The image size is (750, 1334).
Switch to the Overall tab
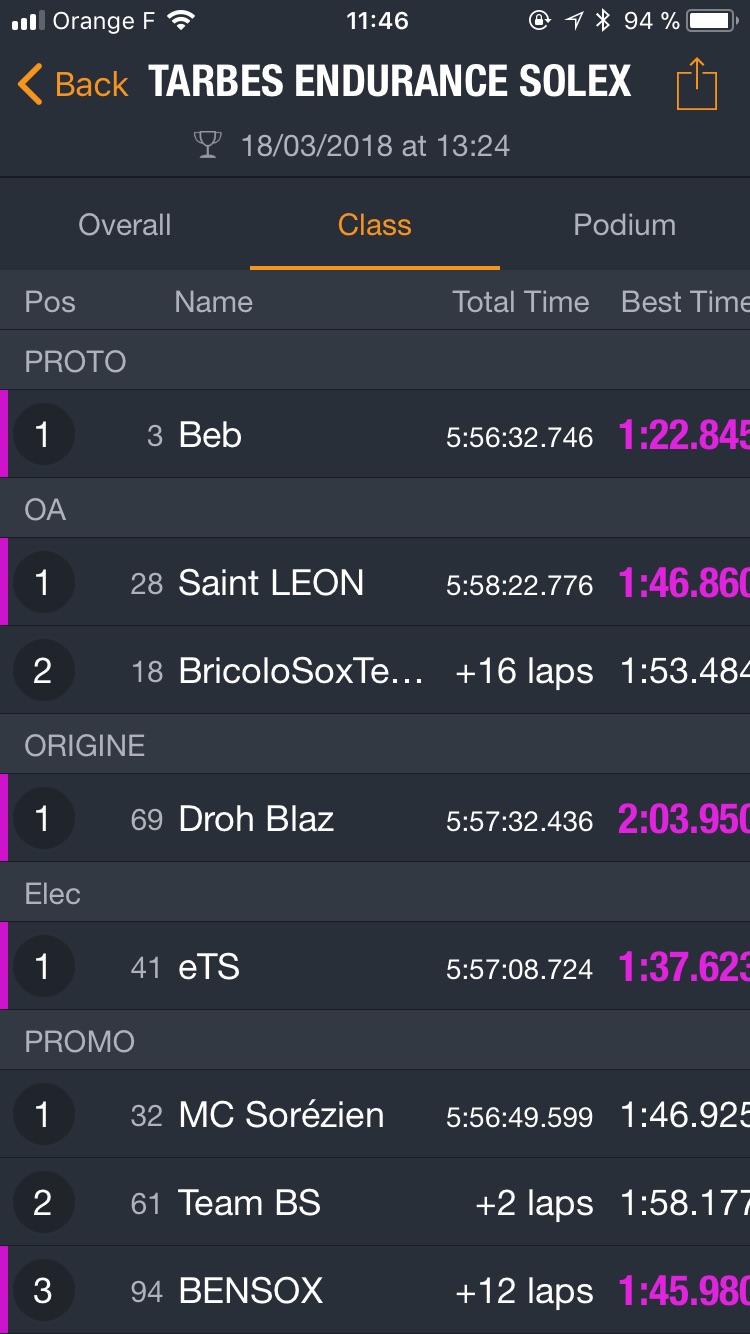coord(125,225)
